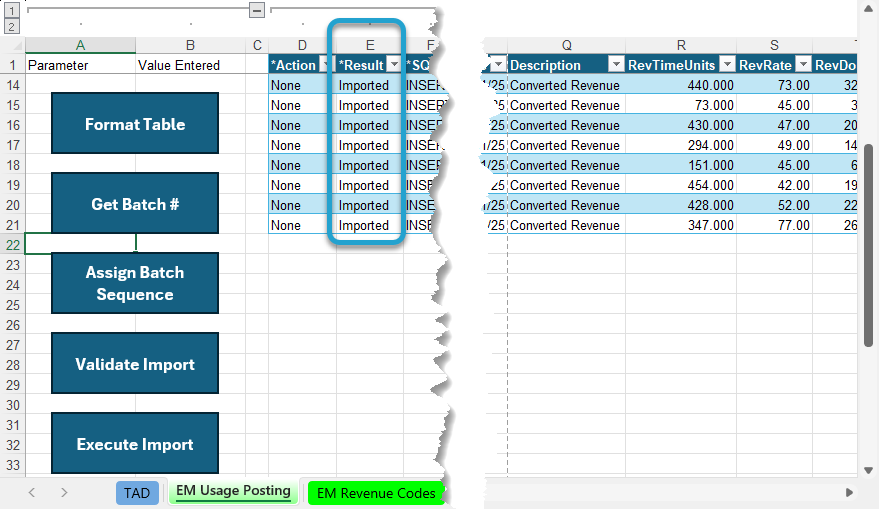Image resolution: width=879 pixels, height=509 pixels.
Task: Click the Format Table button
Action: click(135, 123)
